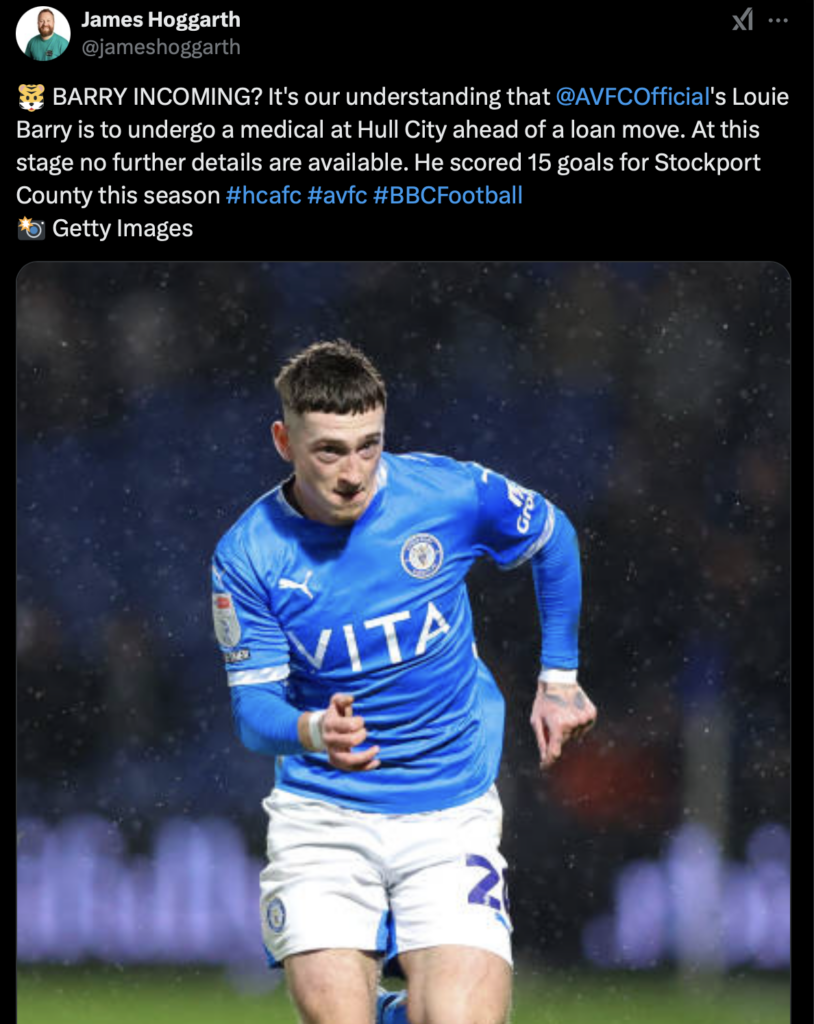Viewport: 814px width, 1024px height.
Task: Open the #BBCFootball hashtag
Action: coord(448,195)
